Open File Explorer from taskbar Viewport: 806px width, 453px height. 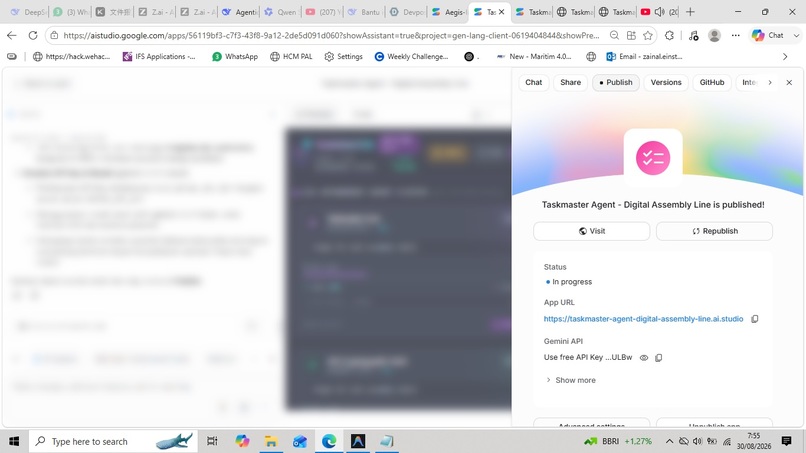(x=271, y=441)
